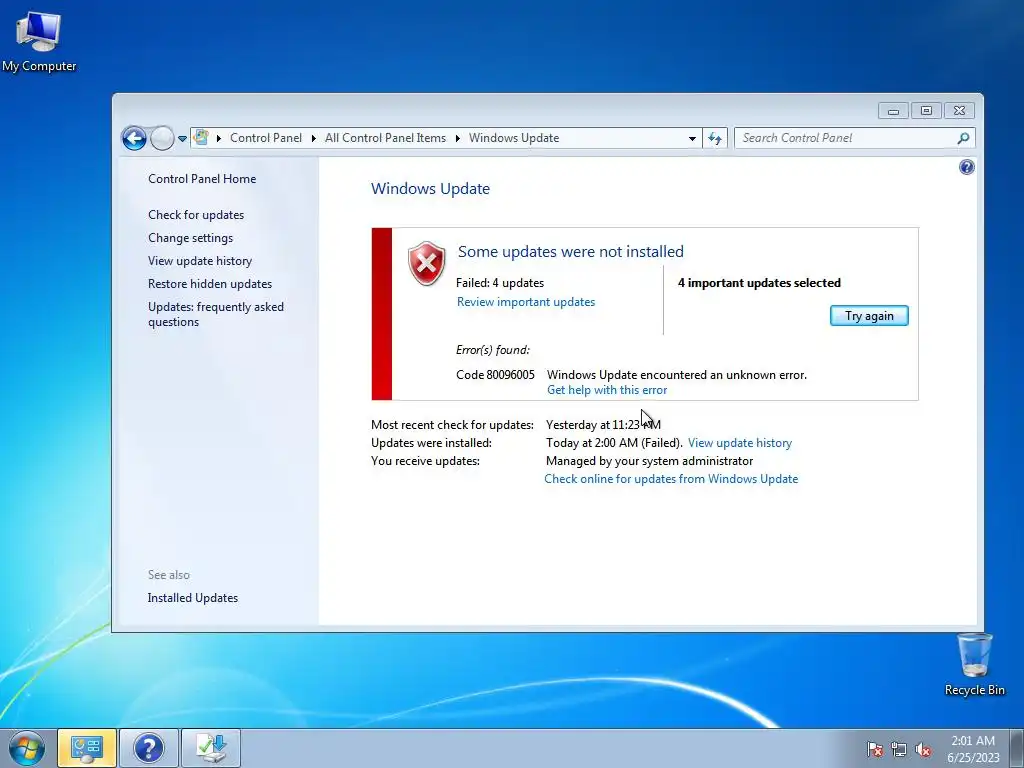1024x768 pixels.
Task: Expand the arrow before Control Panel breadcrumb
Action: point(218,138)
